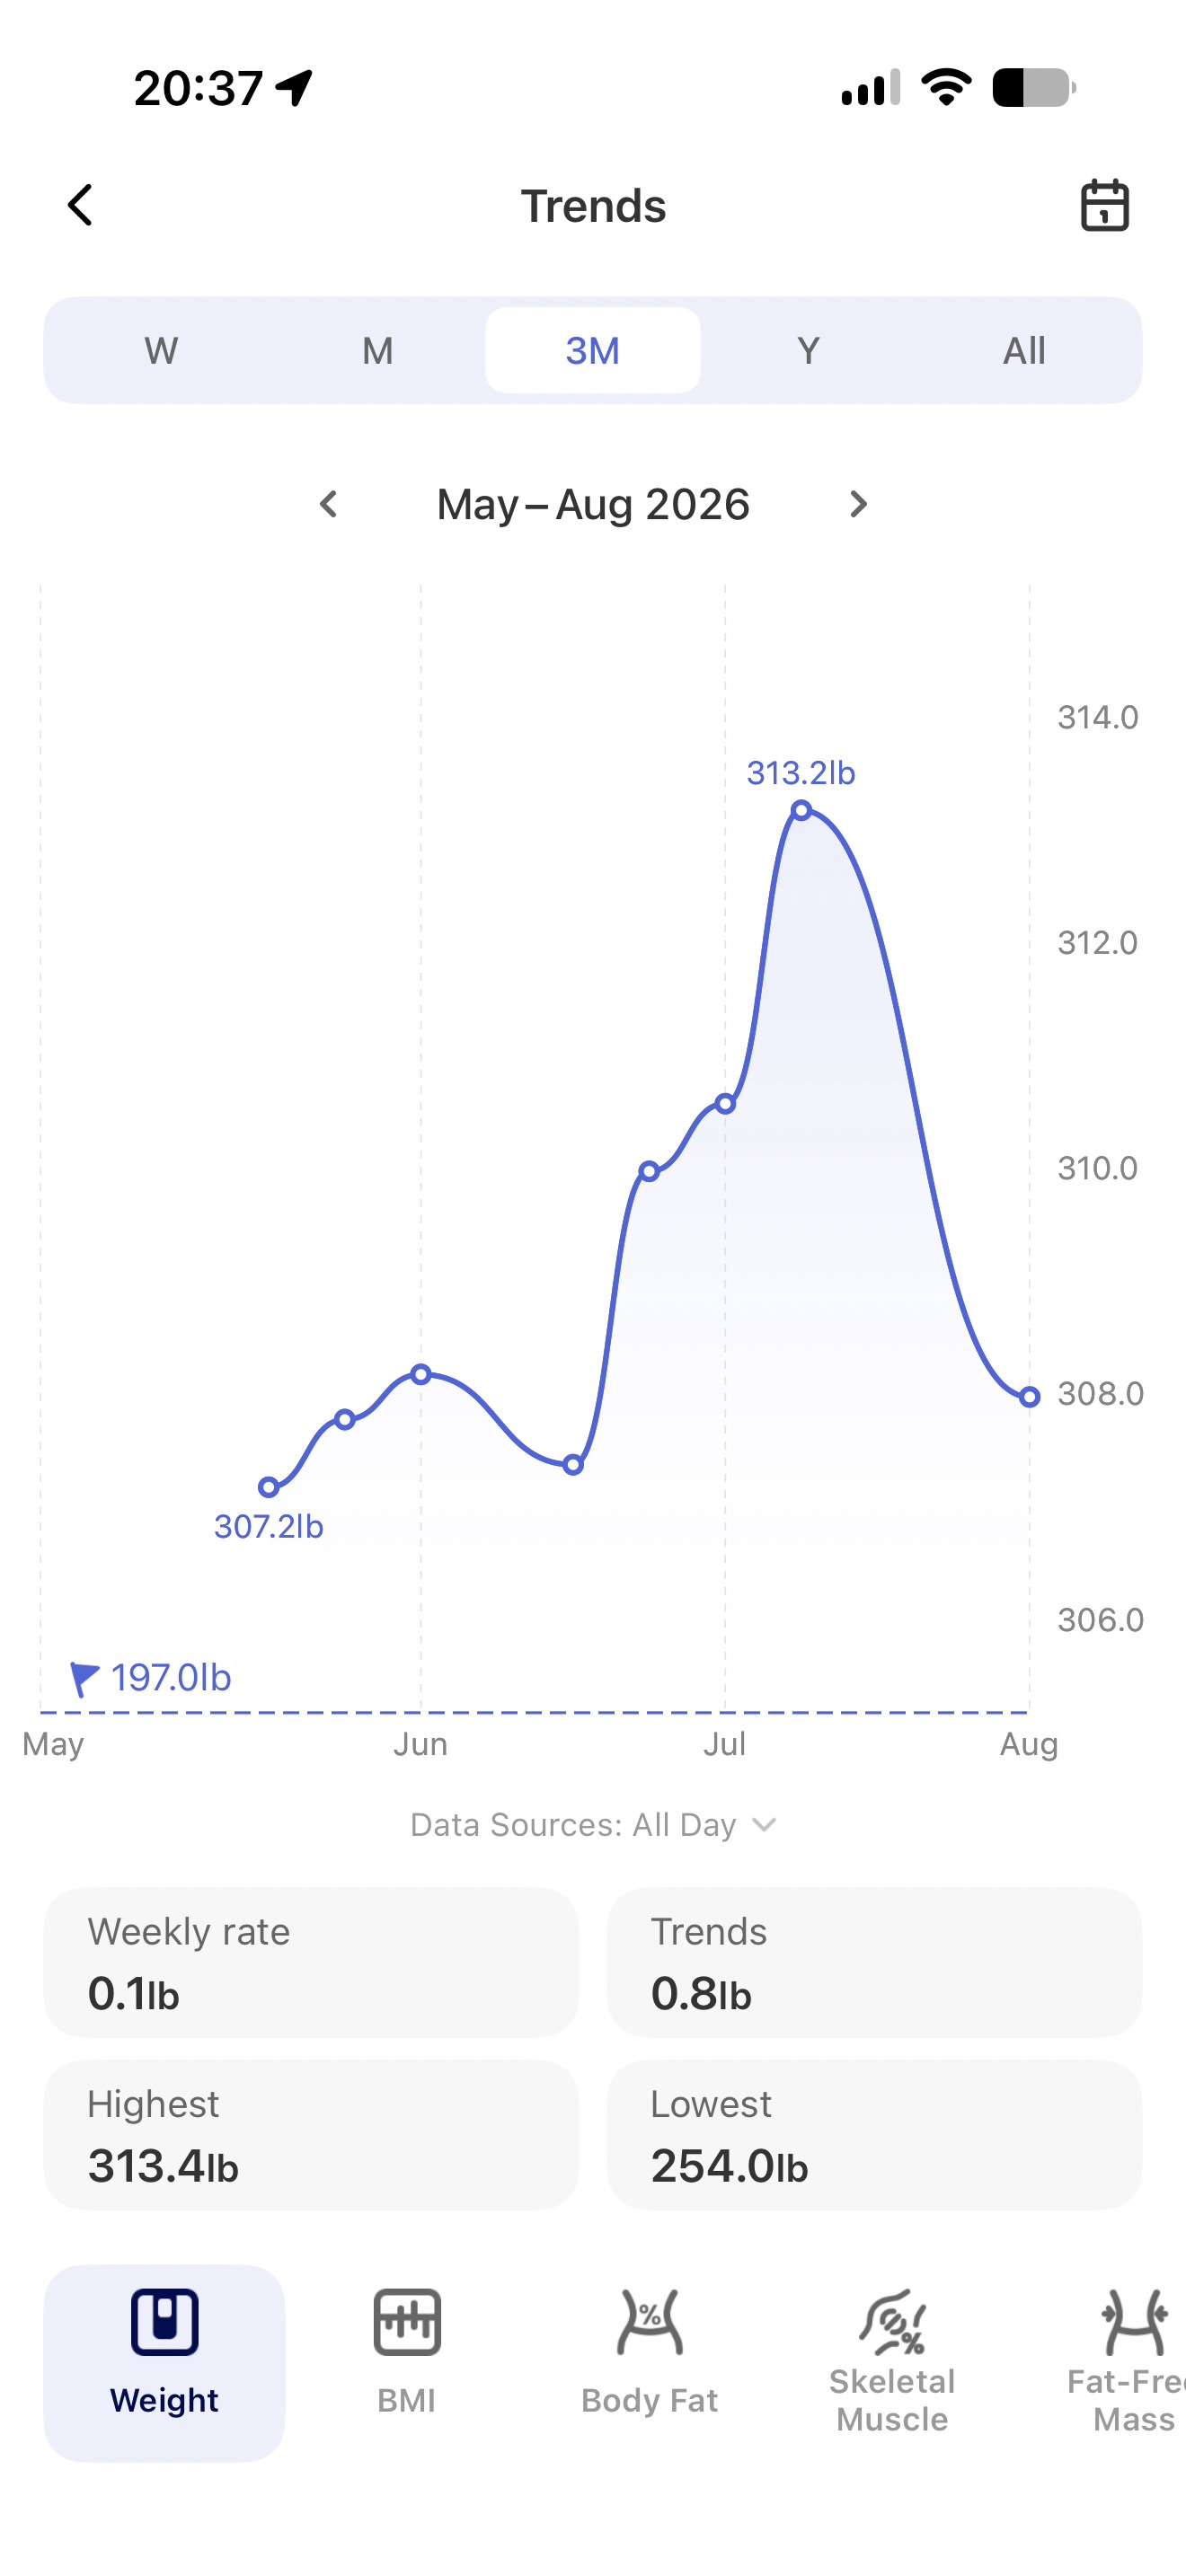
Task: Go to previous period before May–Aug 2026
Action: (x=328, y=504)
